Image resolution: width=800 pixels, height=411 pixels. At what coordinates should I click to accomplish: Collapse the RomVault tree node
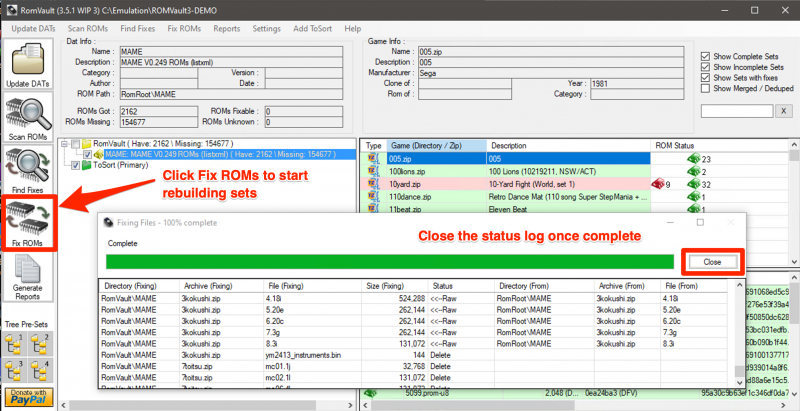click(x=64, y=144)
